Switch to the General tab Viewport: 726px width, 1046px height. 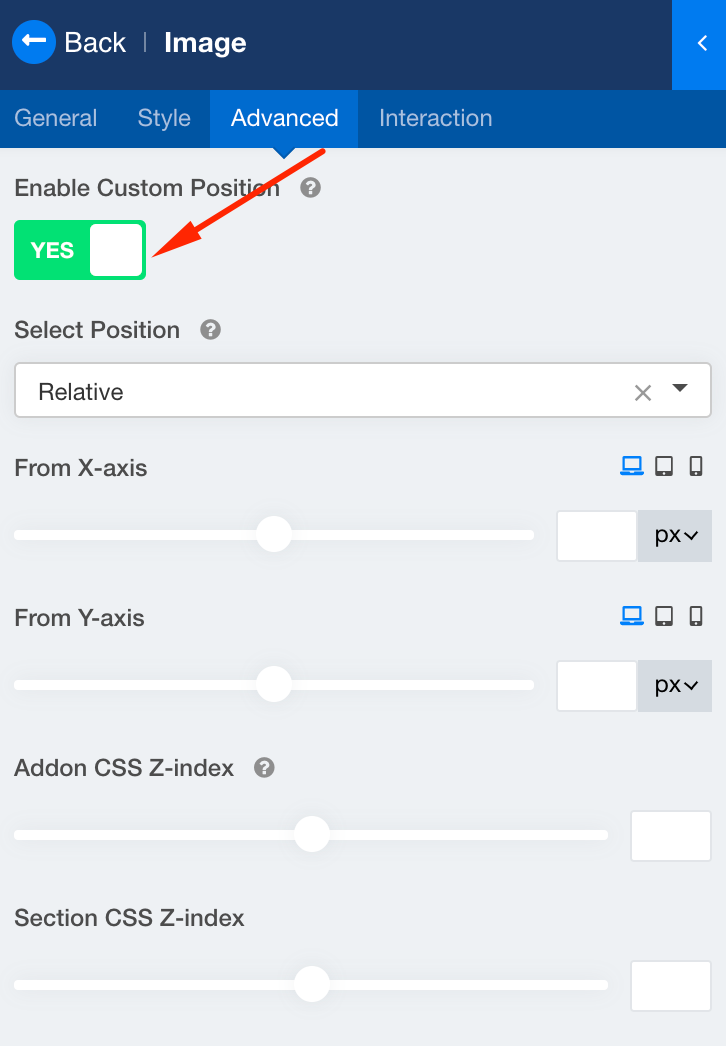click(56, 118)
